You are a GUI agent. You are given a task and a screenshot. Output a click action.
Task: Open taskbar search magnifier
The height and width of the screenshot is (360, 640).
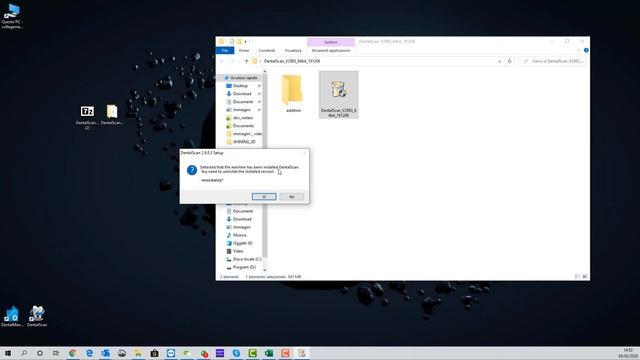(x=24, y=353)
